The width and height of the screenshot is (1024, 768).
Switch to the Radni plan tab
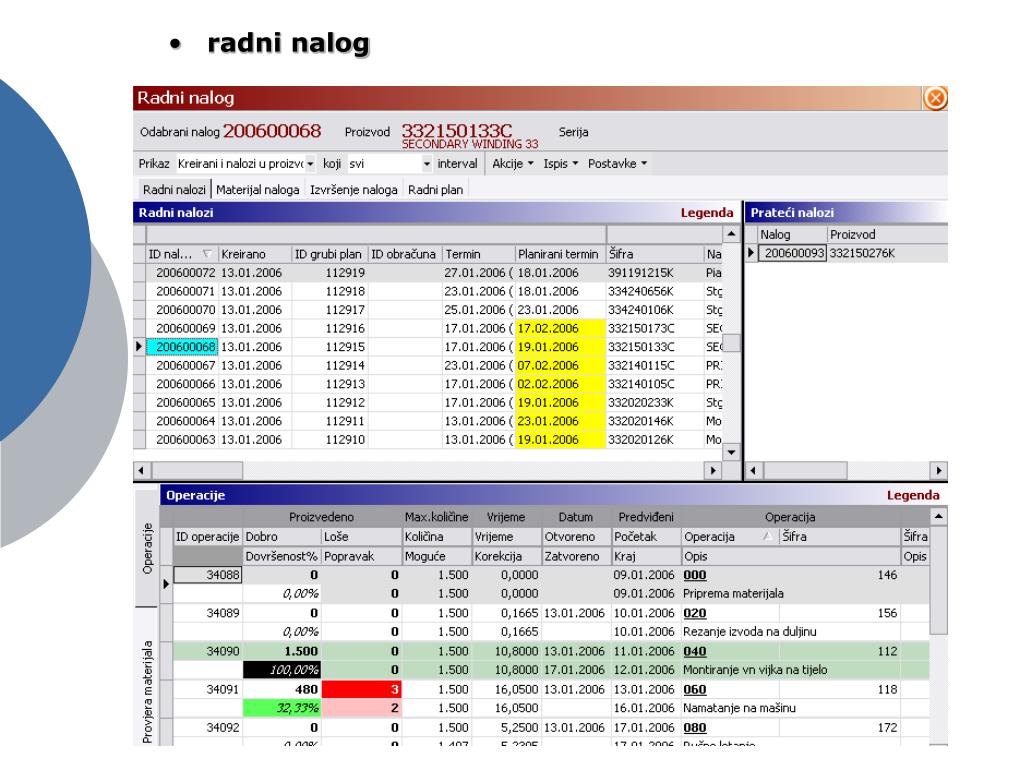click(435, 189)
